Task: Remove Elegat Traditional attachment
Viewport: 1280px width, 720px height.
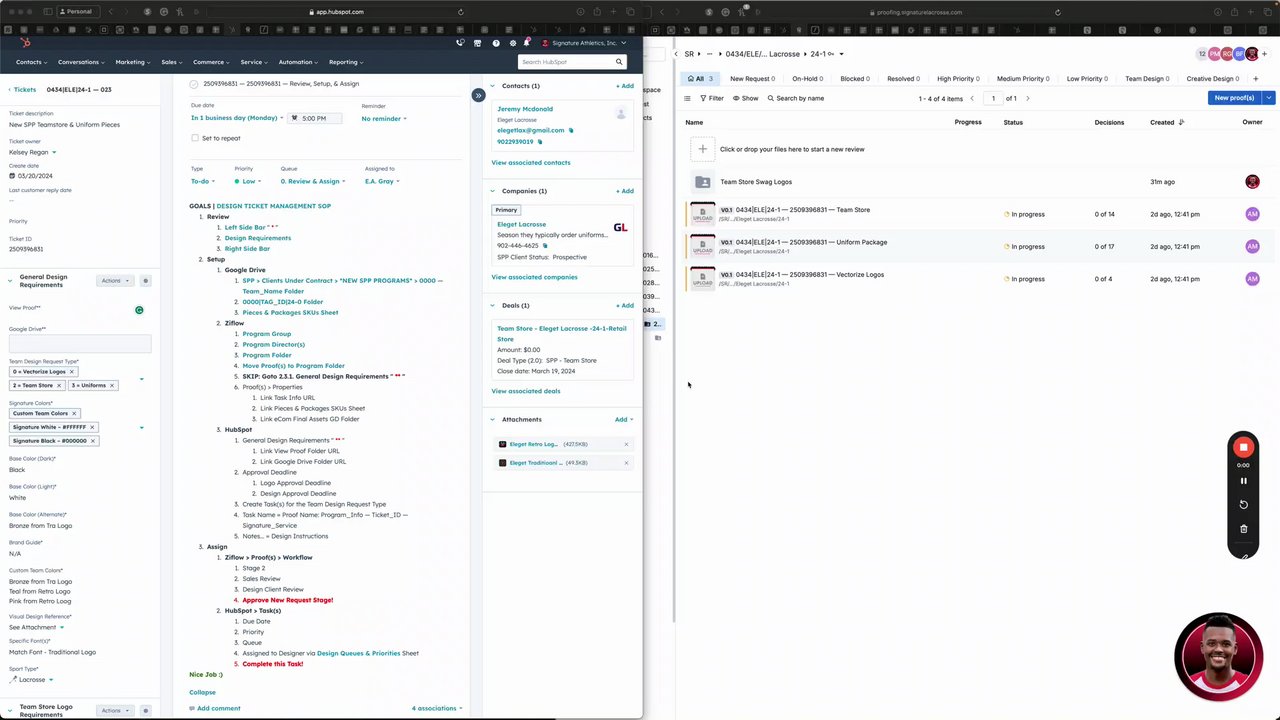Action: tap(627, 463)
